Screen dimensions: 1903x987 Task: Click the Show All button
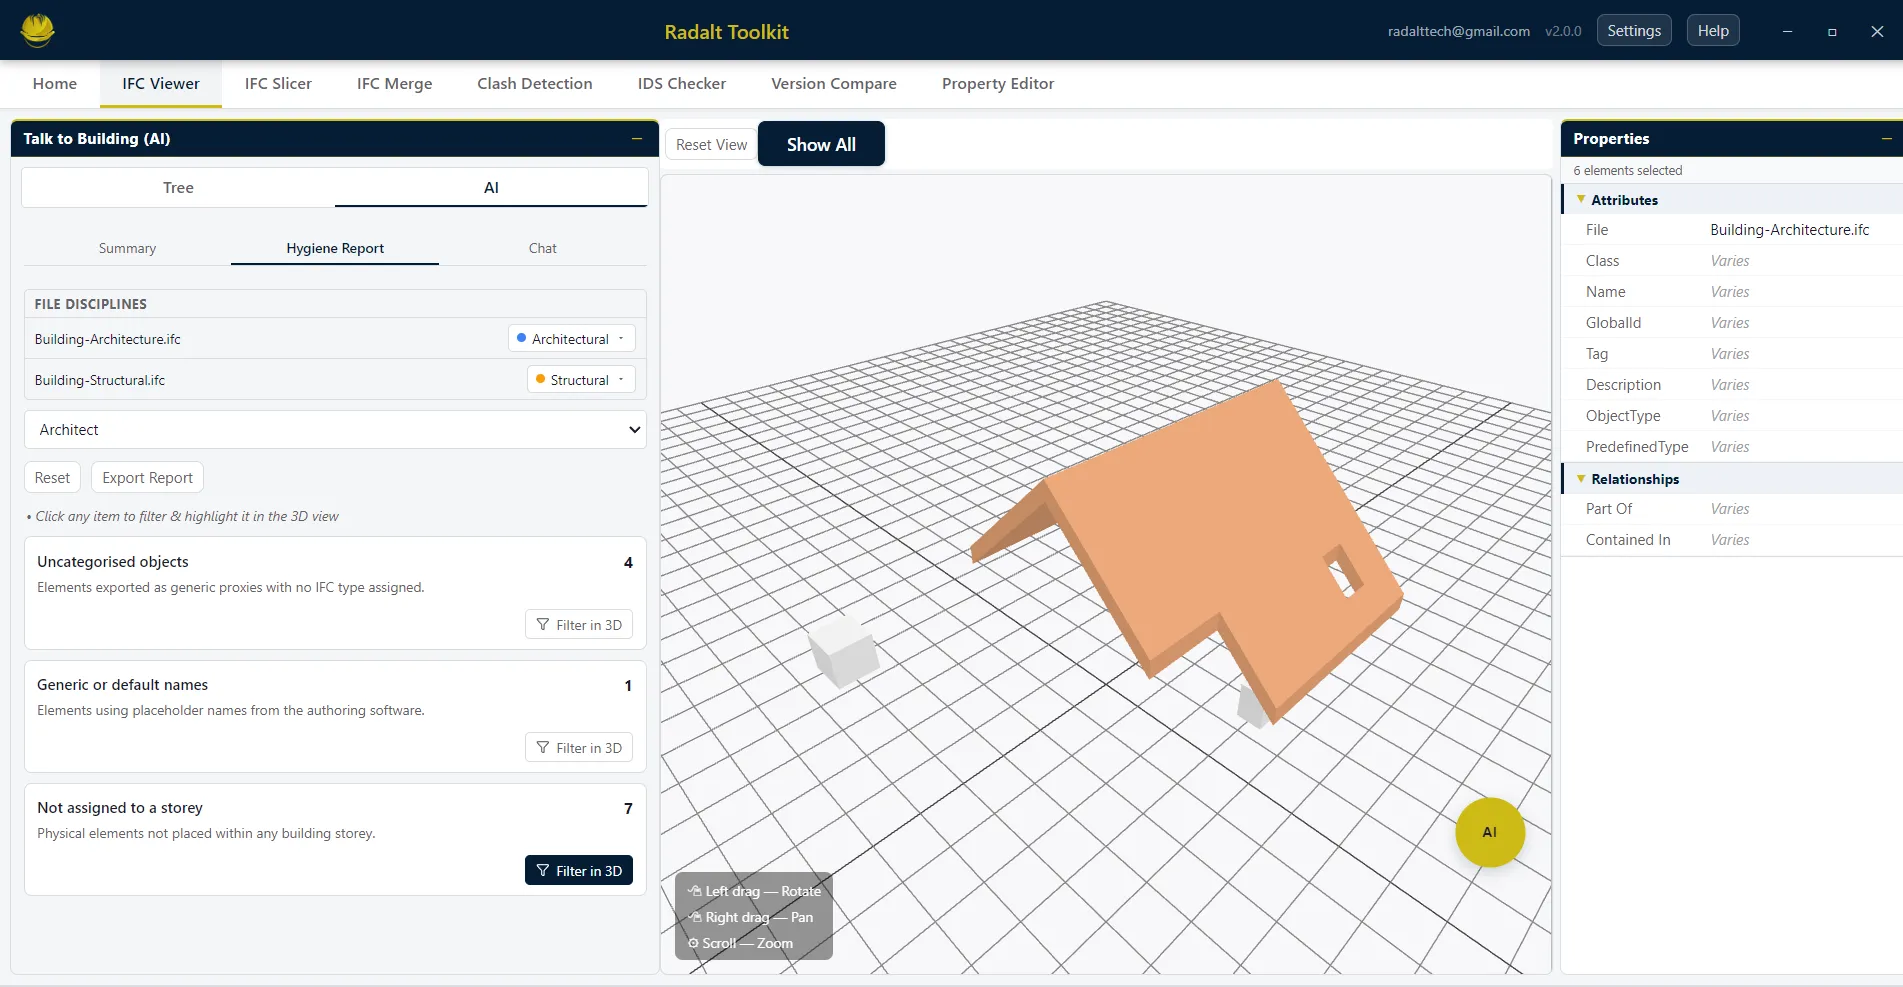tap(821, 144)
